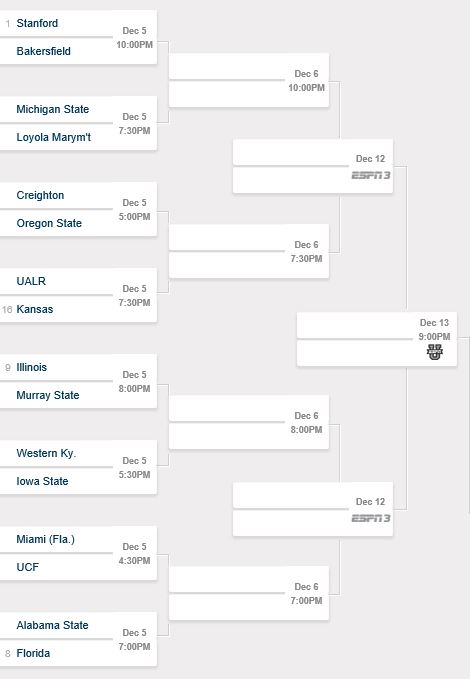The width and height of the screenshot is (470, 679).
Task: Click Florida seeded 8
Action: point(33,653)
